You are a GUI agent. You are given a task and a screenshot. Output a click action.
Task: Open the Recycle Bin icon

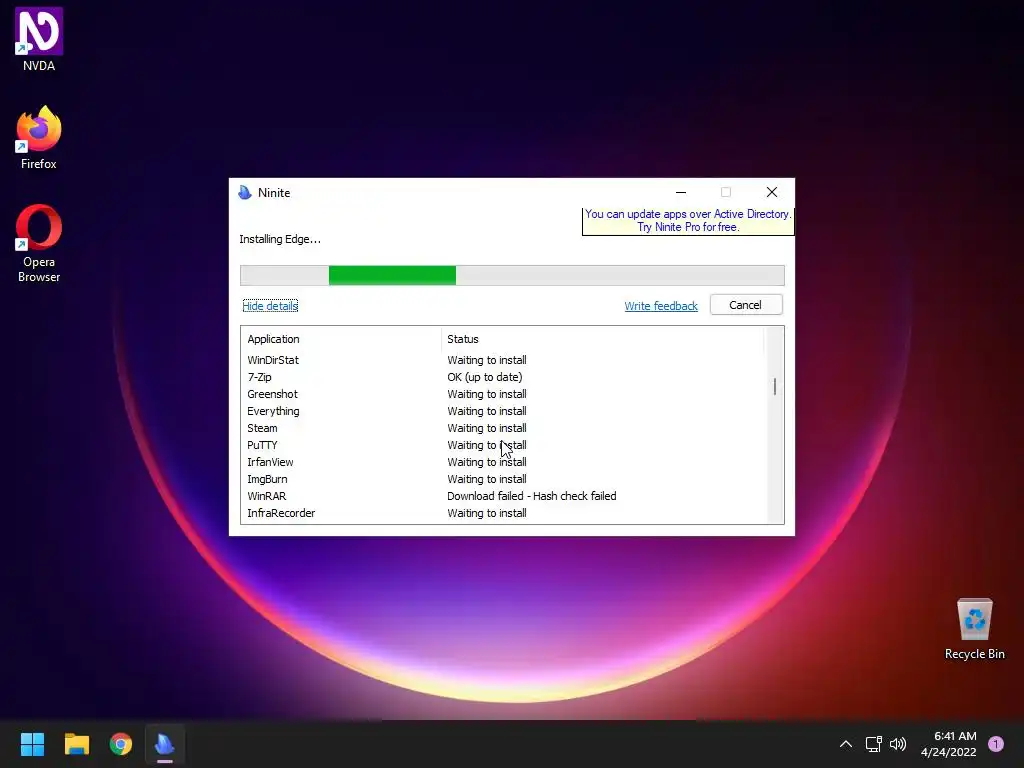pyautogui.click(x=974, y=629)
